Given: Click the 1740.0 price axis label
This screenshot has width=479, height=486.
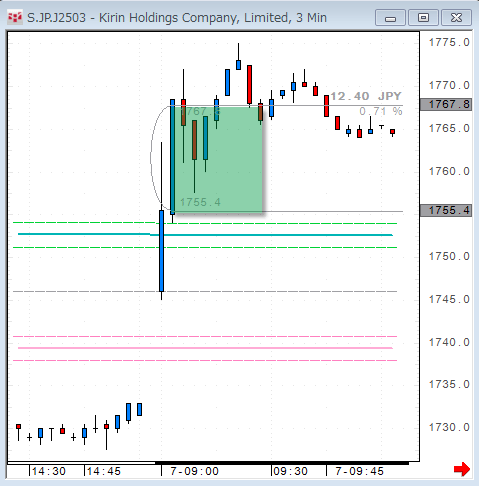Looking at the screenshot, I should pyautogui.click(x=449, y=342).
